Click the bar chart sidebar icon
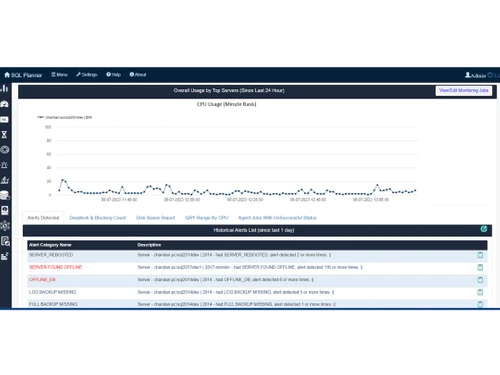 coord(5,88)
